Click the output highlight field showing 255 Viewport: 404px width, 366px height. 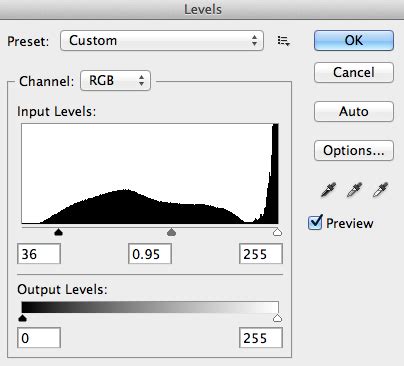click(x=261, y=338)
